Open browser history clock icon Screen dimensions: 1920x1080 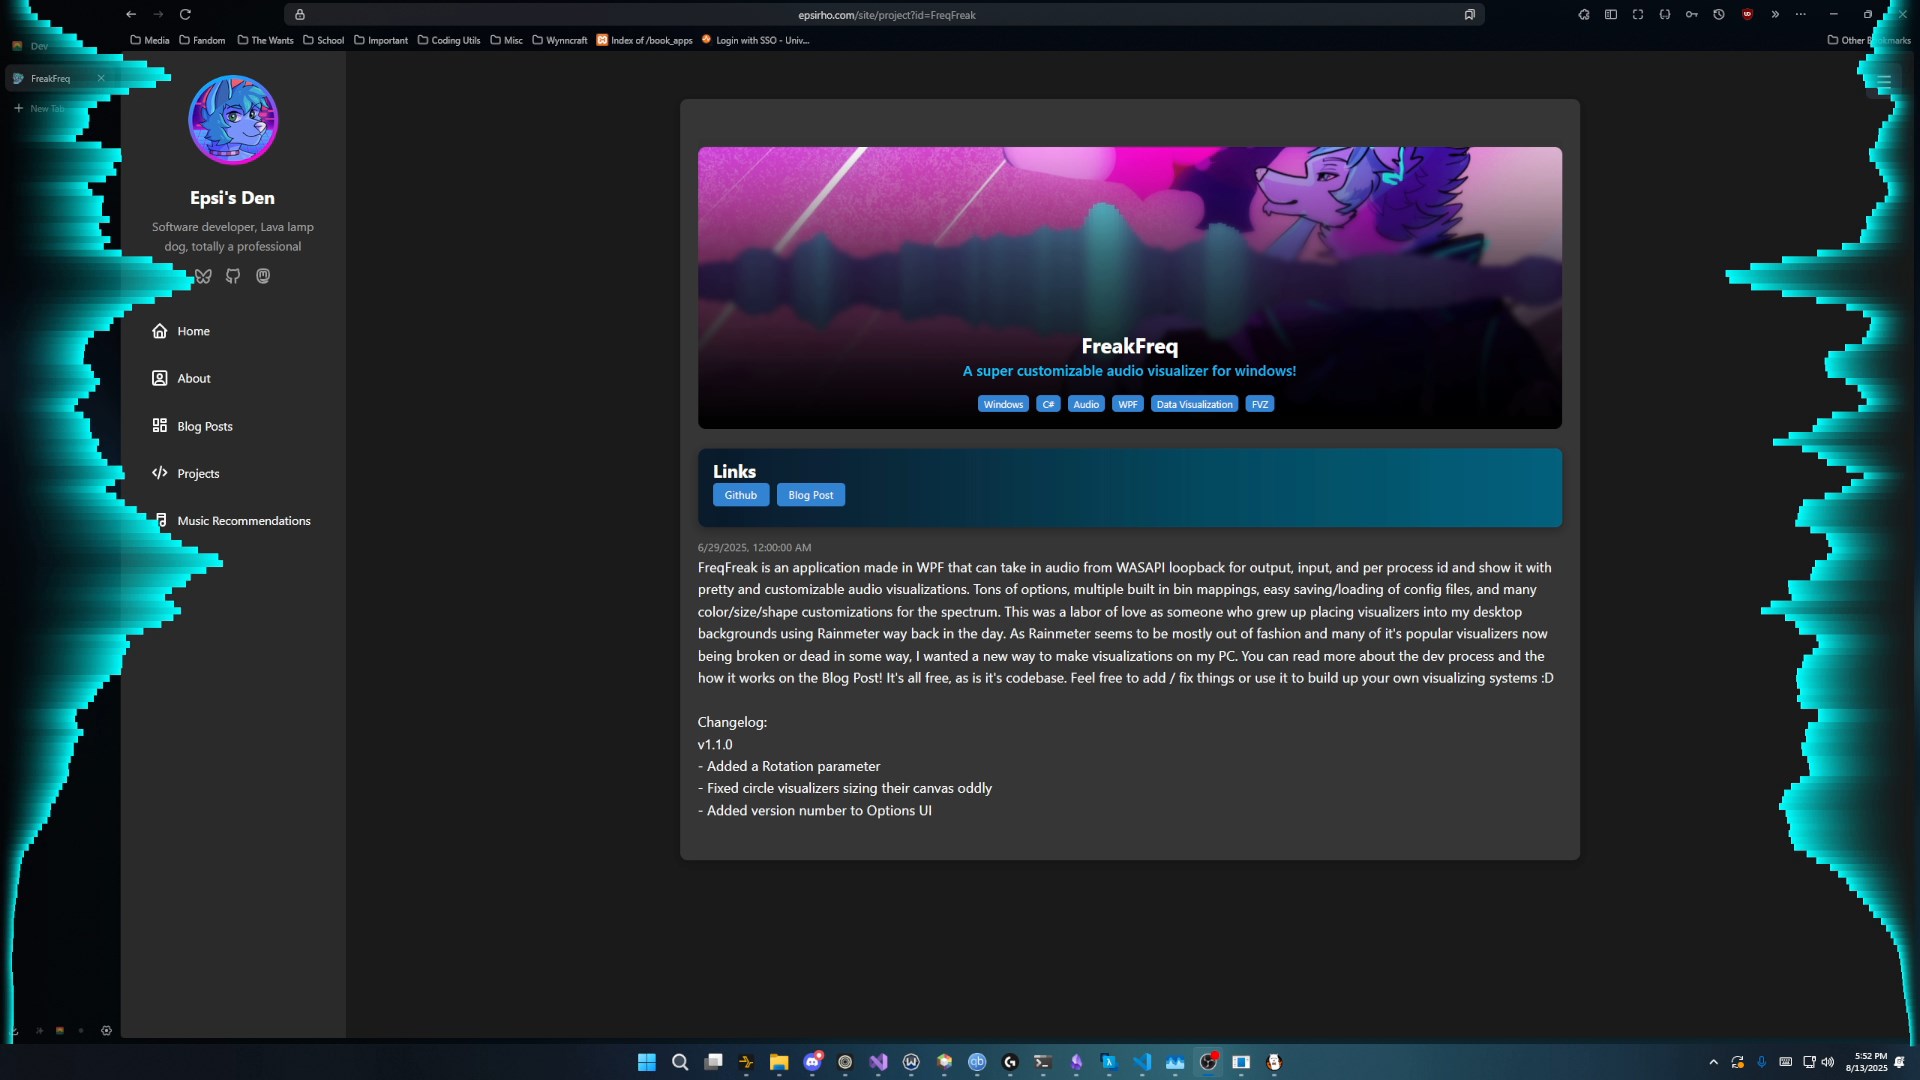pos(1719,14)
